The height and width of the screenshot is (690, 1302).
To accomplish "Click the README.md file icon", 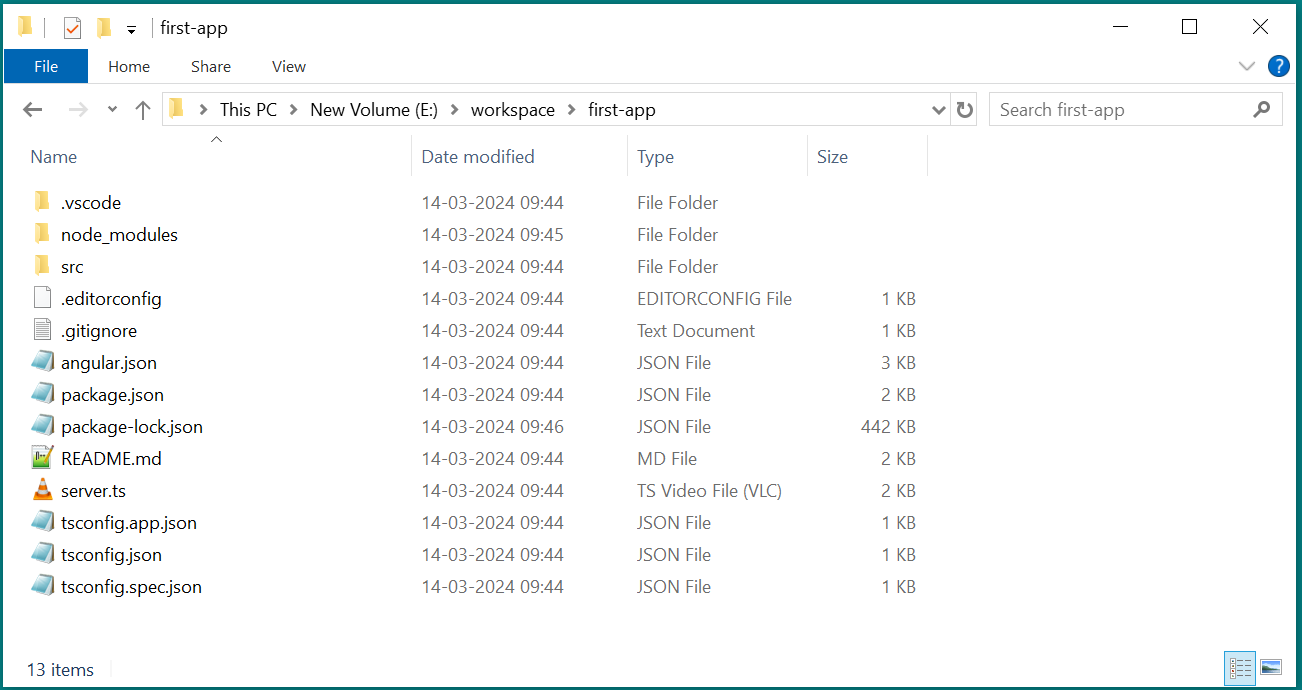I will (x=42, y=458).
